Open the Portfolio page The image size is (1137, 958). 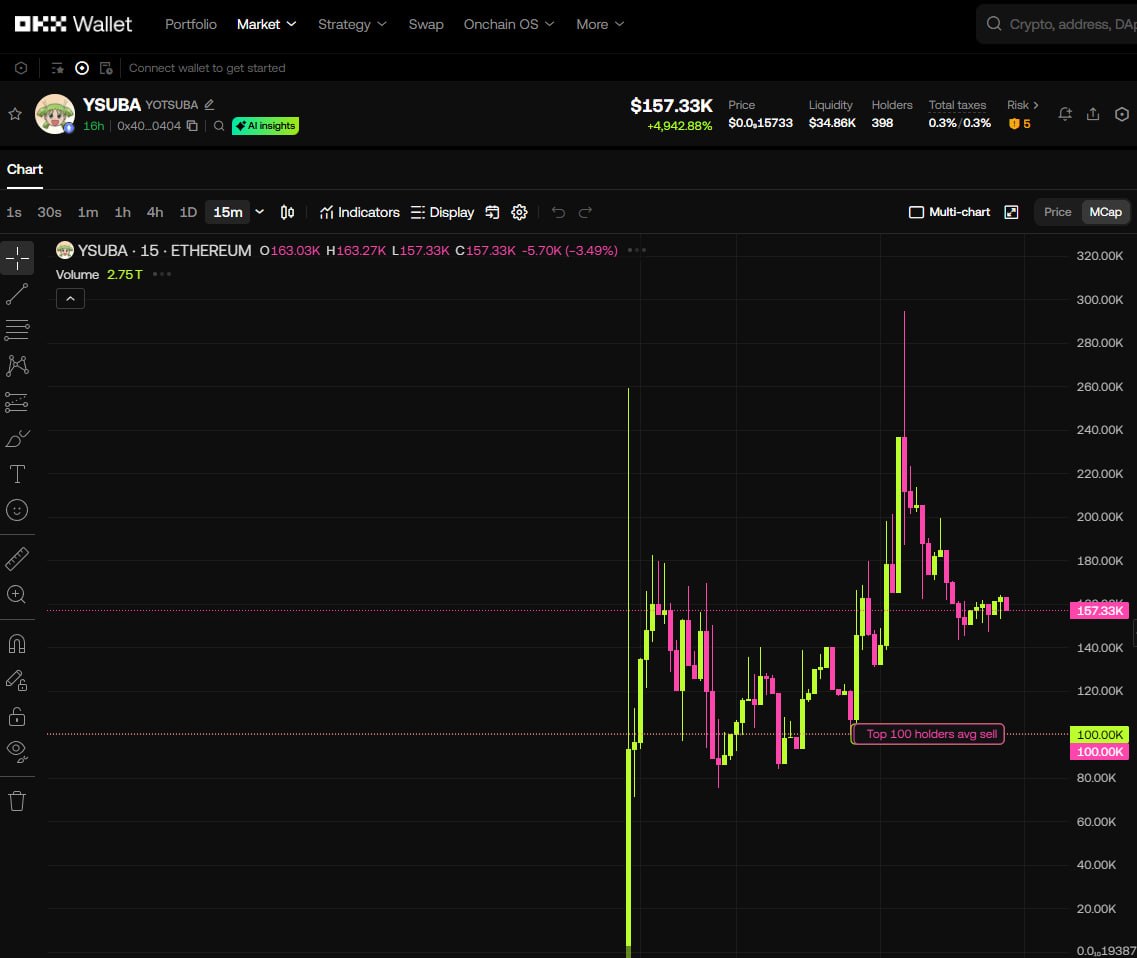(191, 25)
